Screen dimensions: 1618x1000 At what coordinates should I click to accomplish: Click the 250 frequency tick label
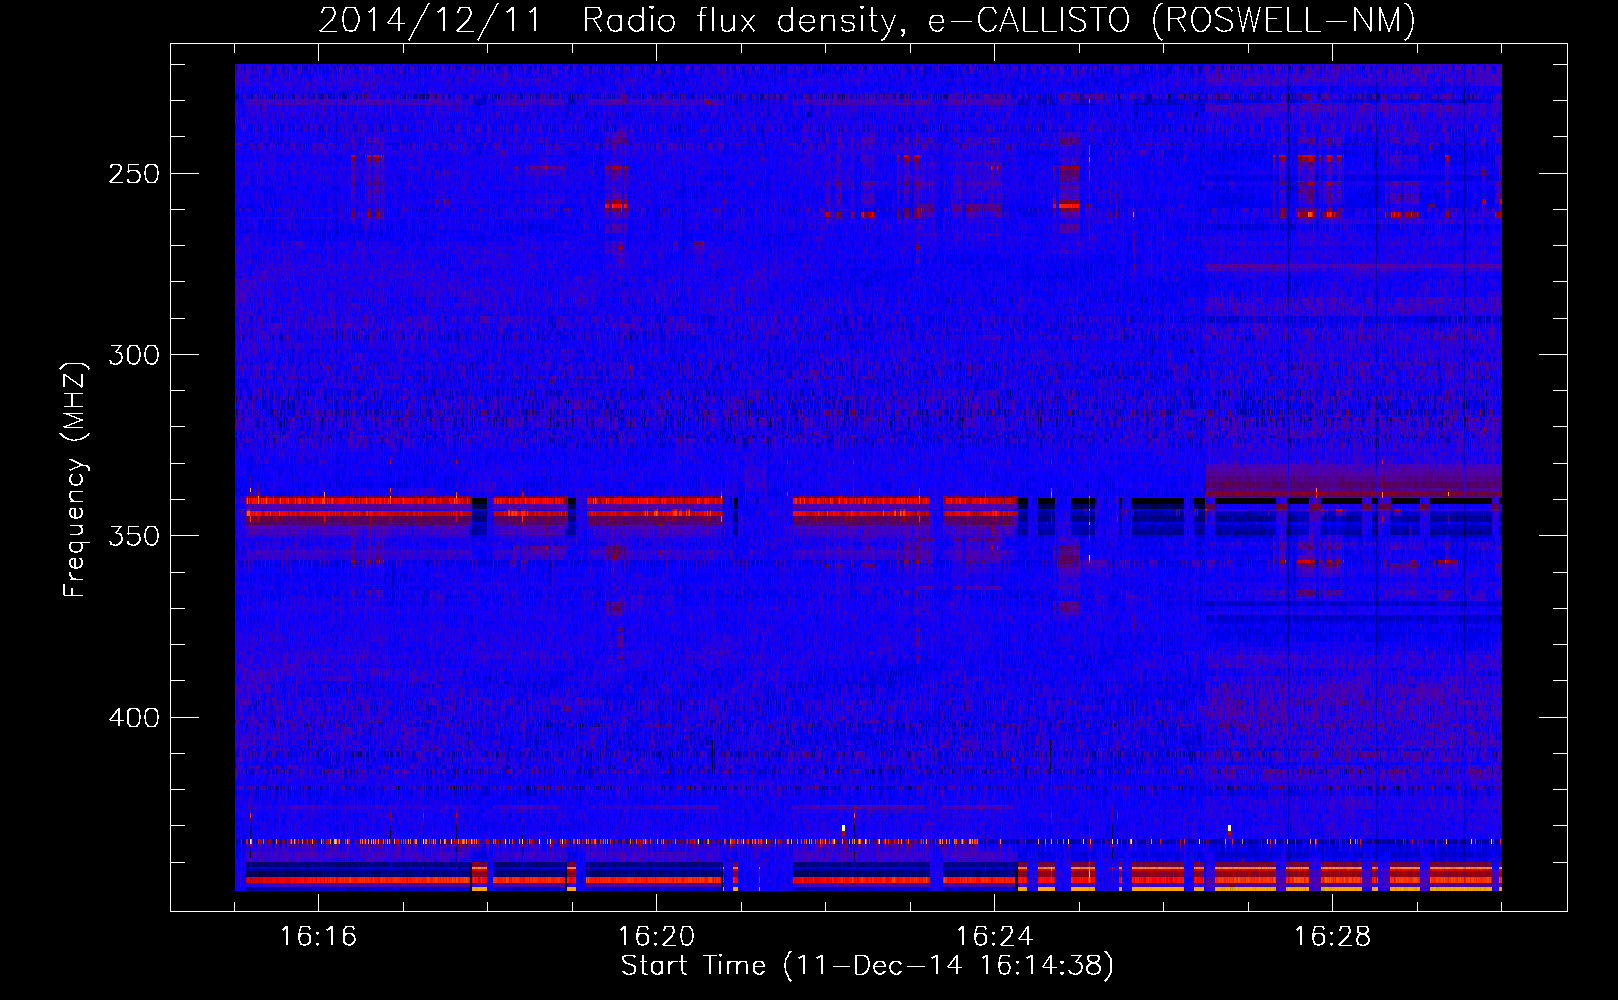(134, 174)
